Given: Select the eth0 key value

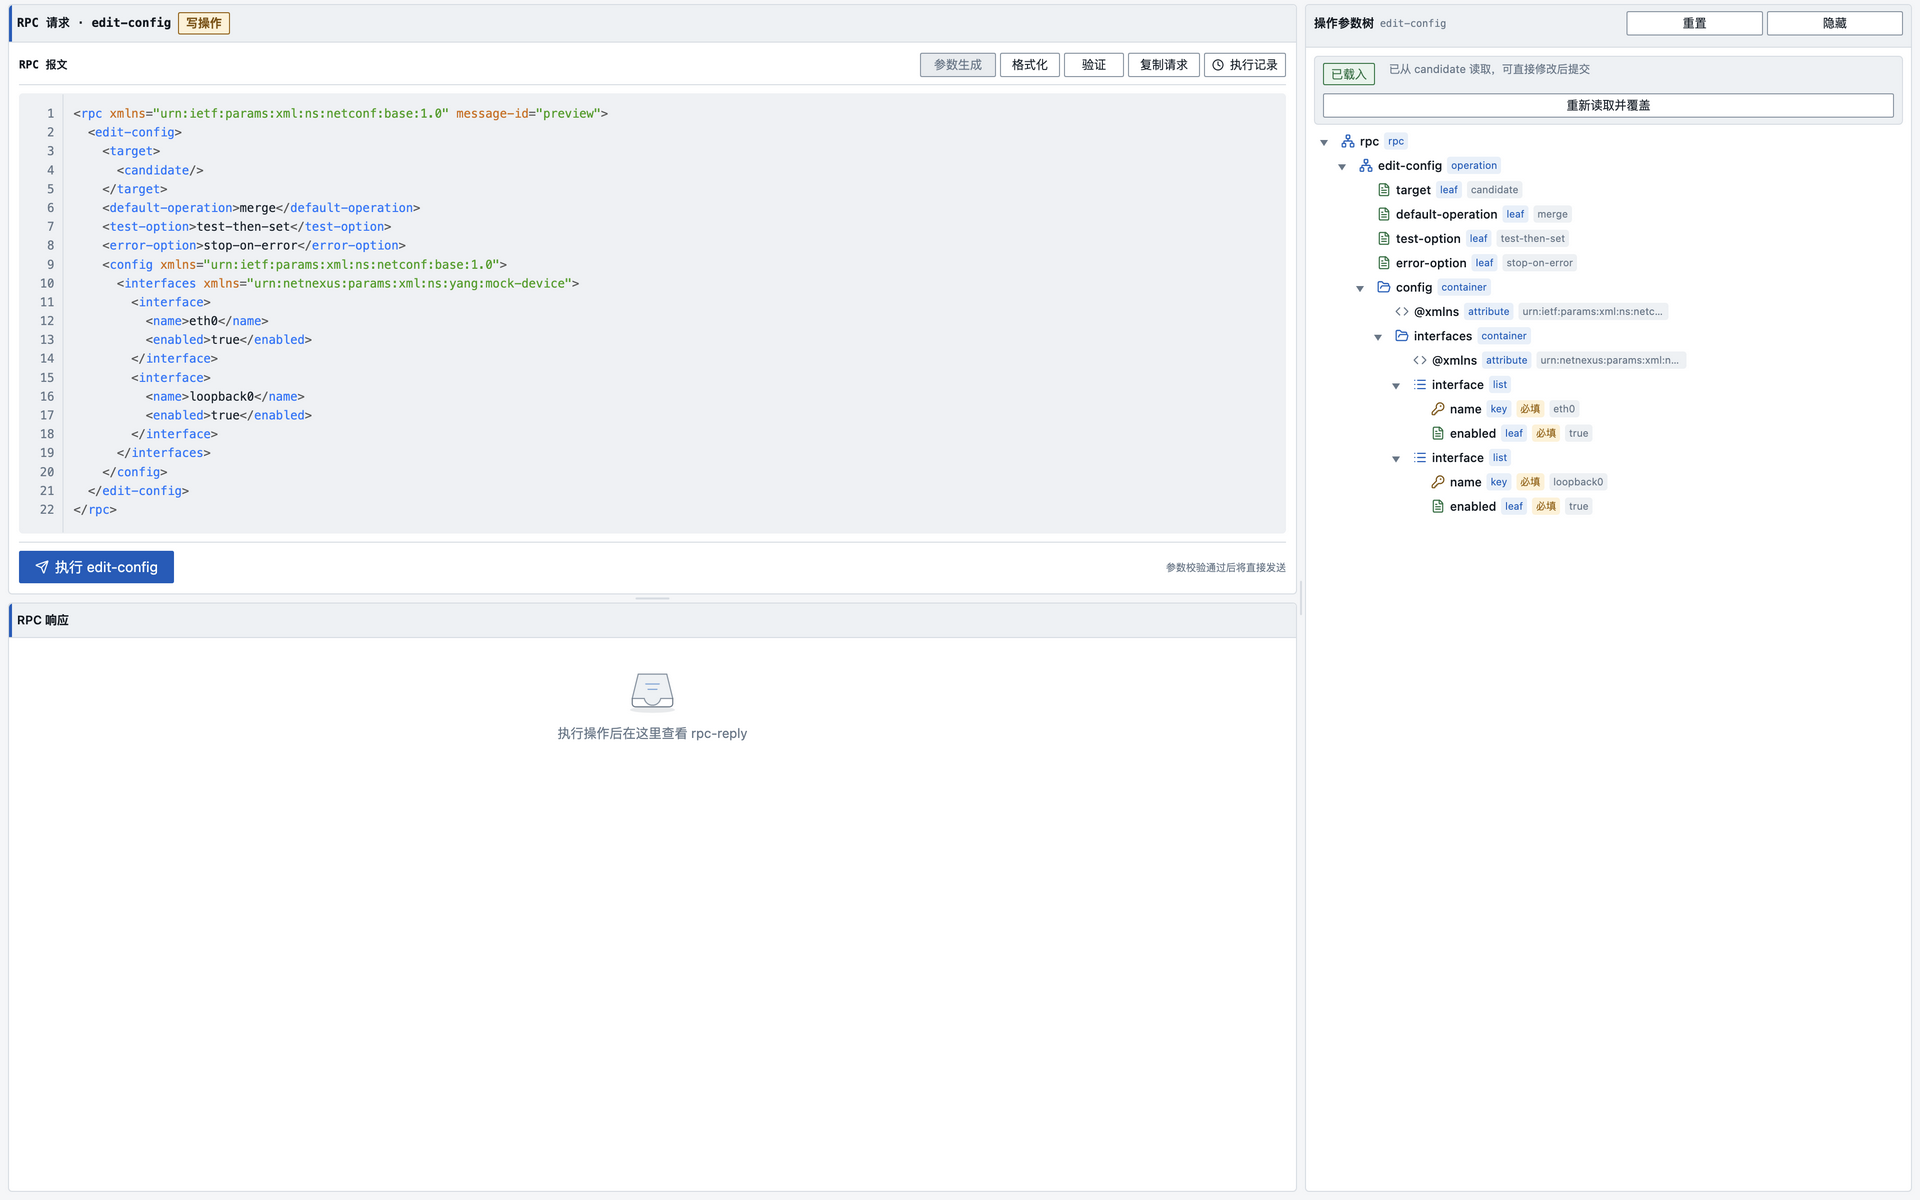Looking at the screenshot, I should (x=1564, y=409).
